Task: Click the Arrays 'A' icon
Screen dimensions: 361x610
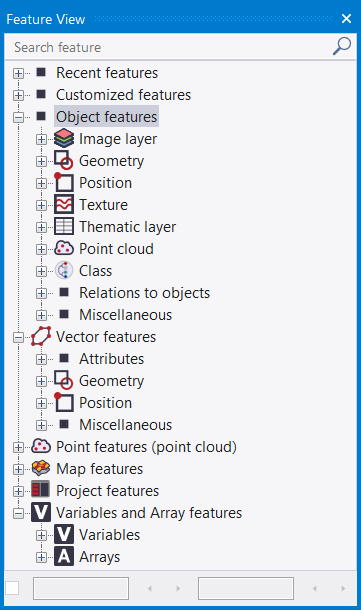Action: [x=64, y=556]
